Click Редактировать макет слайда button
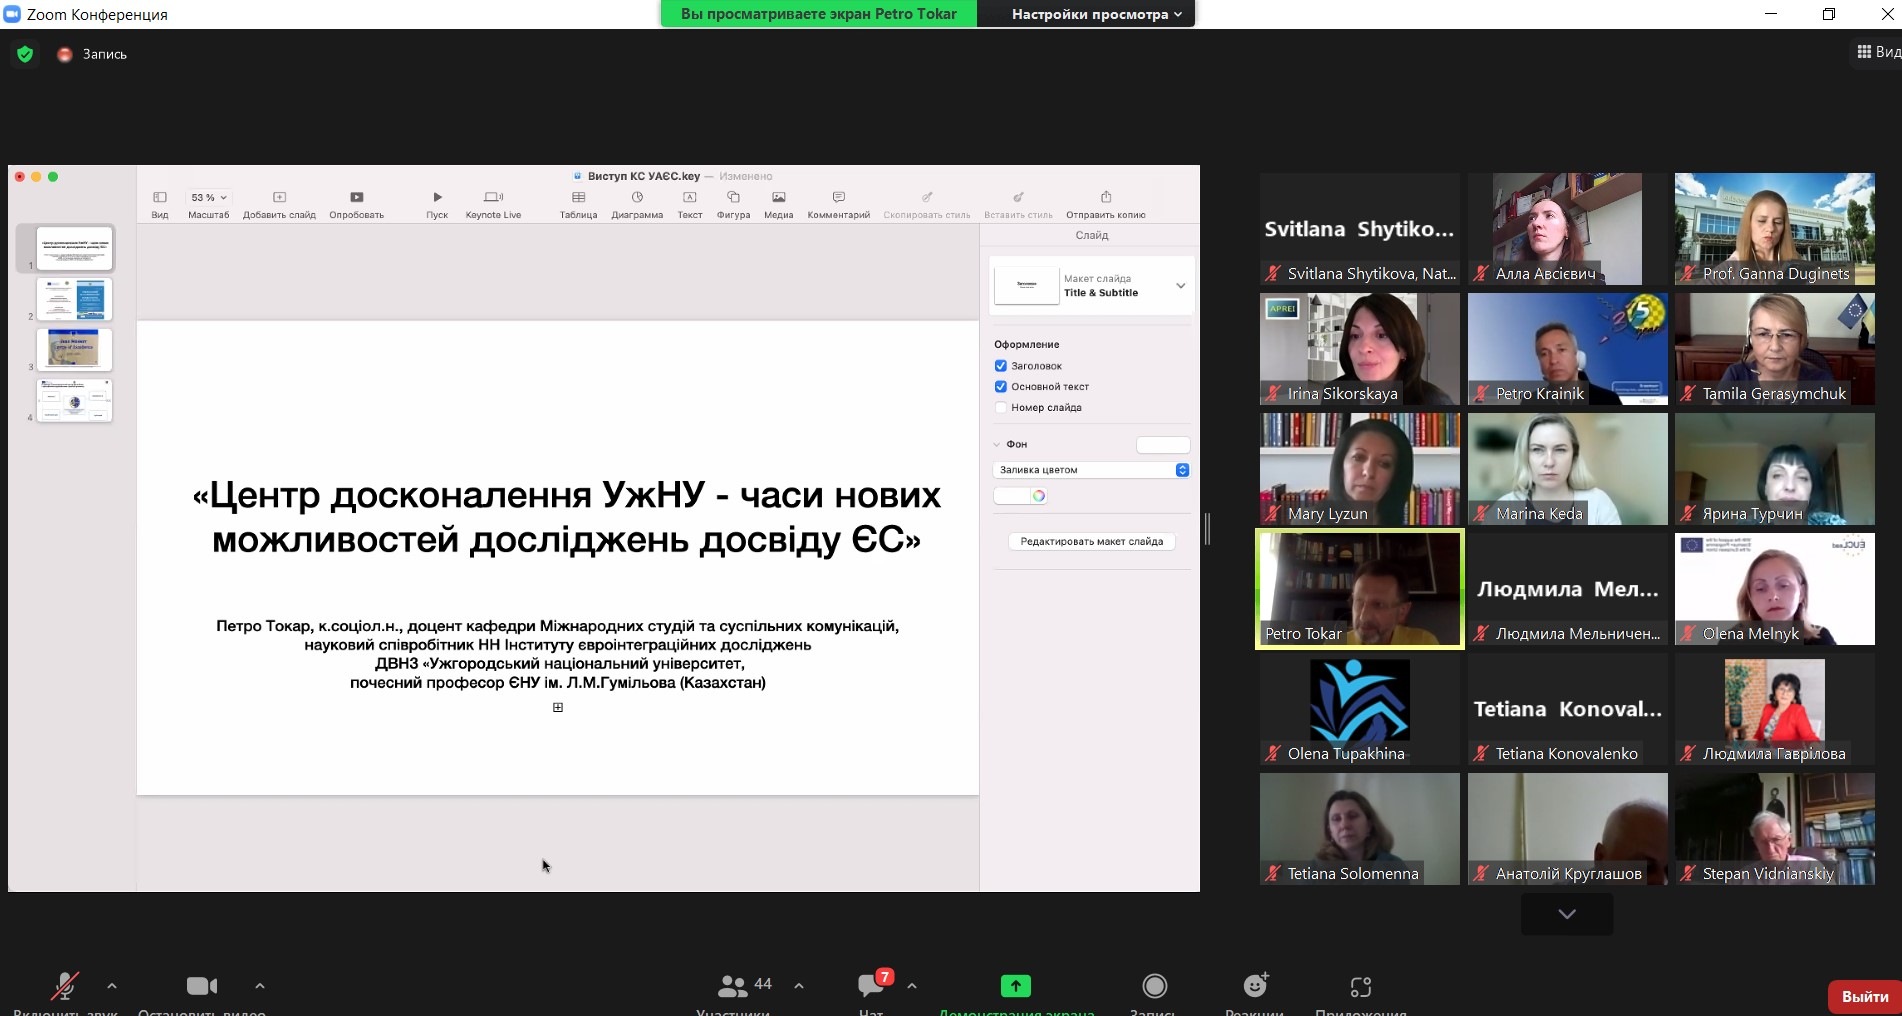This screenshot has height=1016, width=1902. (x=1091, y=542)
